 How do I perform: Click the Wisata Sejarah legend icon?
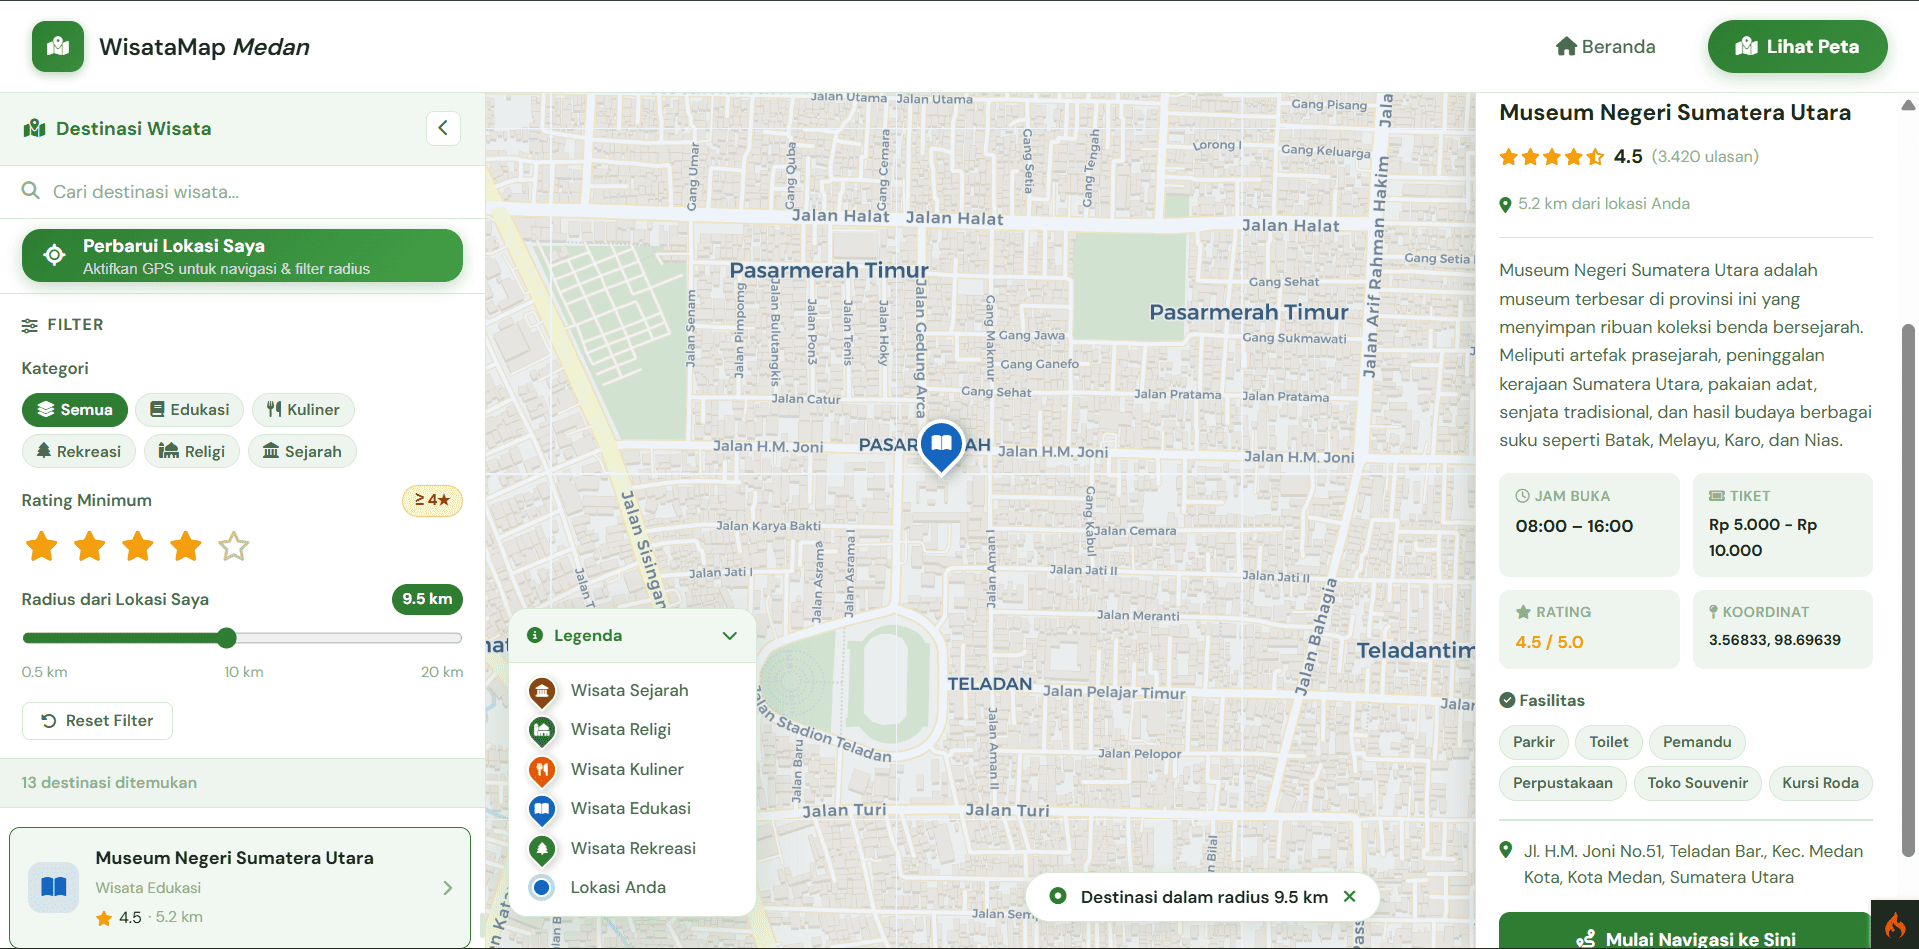542,691
